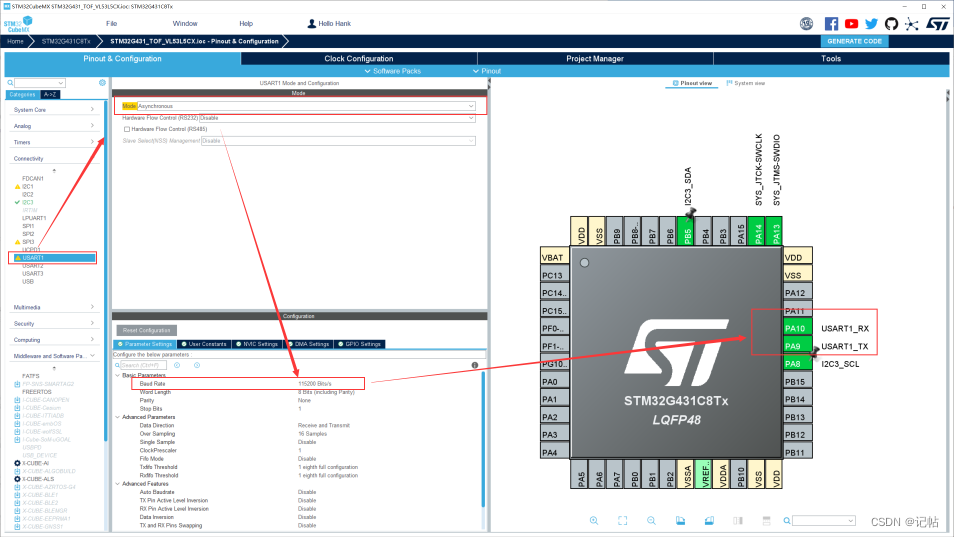The image size is (954, 537).
Task: Open ST Facebook page icon
Action: click(831, 24)
